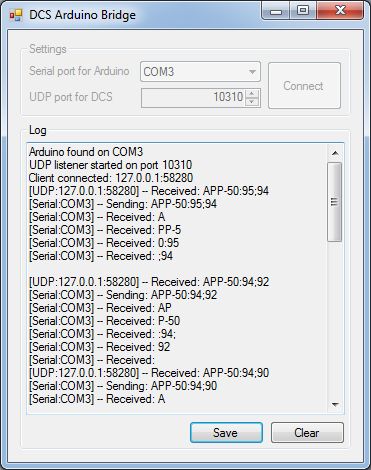
Task: Click the 'Arduino found on COM3' log line
Action: [86, 152]
